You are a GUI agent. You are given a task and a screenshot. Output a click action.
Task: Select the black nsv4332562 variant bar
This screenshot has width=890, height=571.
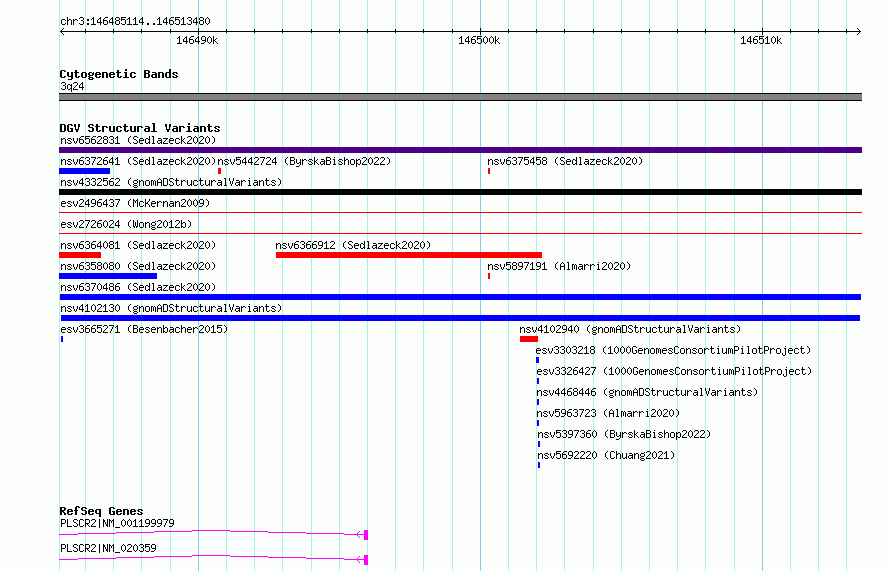click(460, 192)
